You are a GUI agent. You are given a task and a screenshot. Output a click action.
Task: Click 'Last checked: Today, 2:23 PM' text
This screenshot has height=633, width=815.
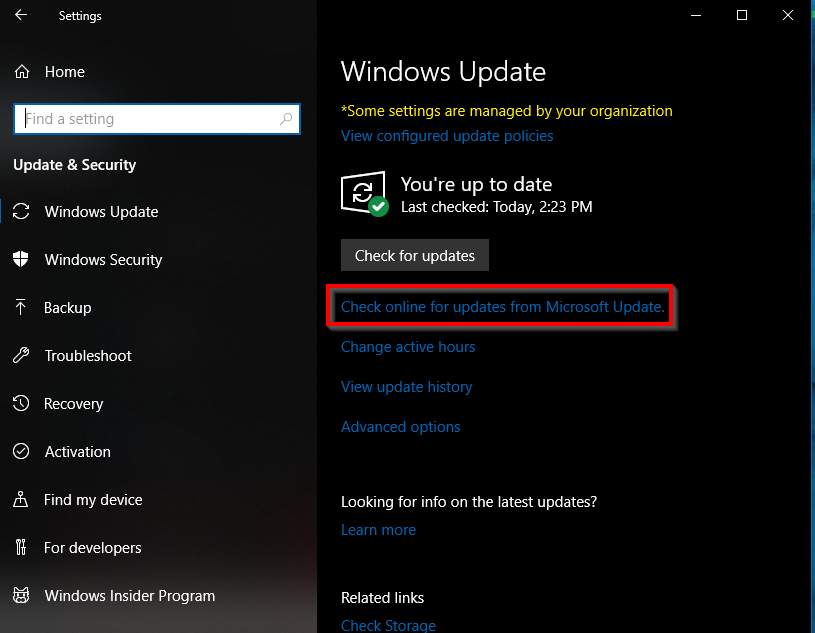click(x=496, y=207)
